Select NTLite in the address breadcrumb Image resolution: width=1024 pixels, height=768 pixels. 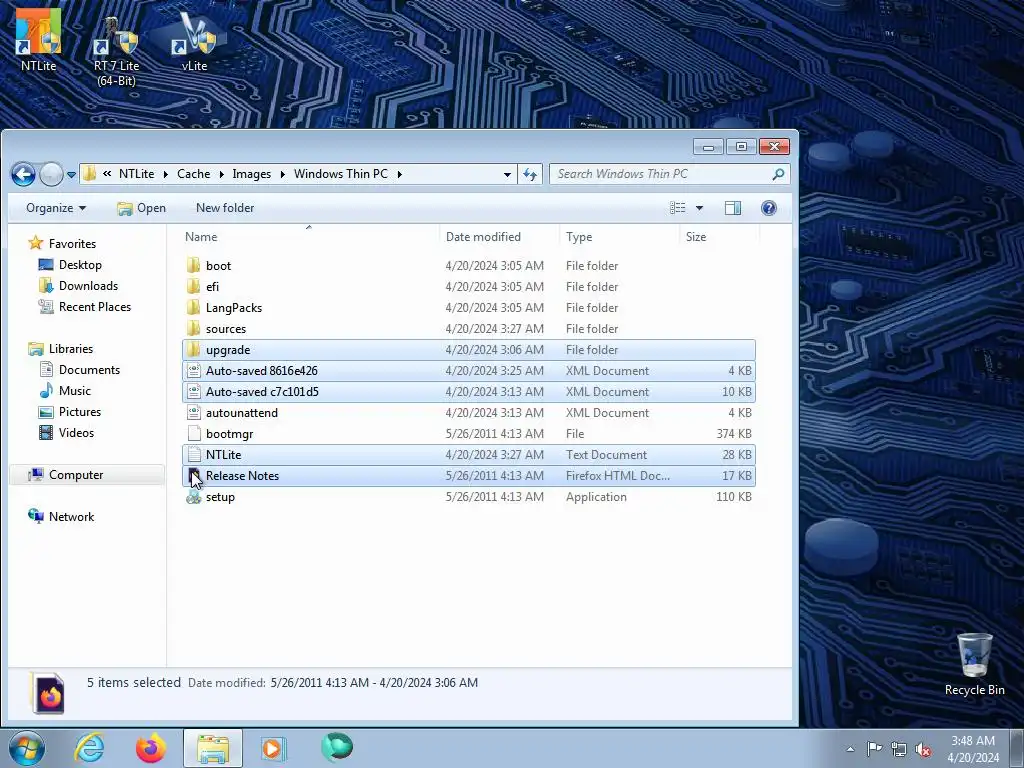tap(136, 174)
